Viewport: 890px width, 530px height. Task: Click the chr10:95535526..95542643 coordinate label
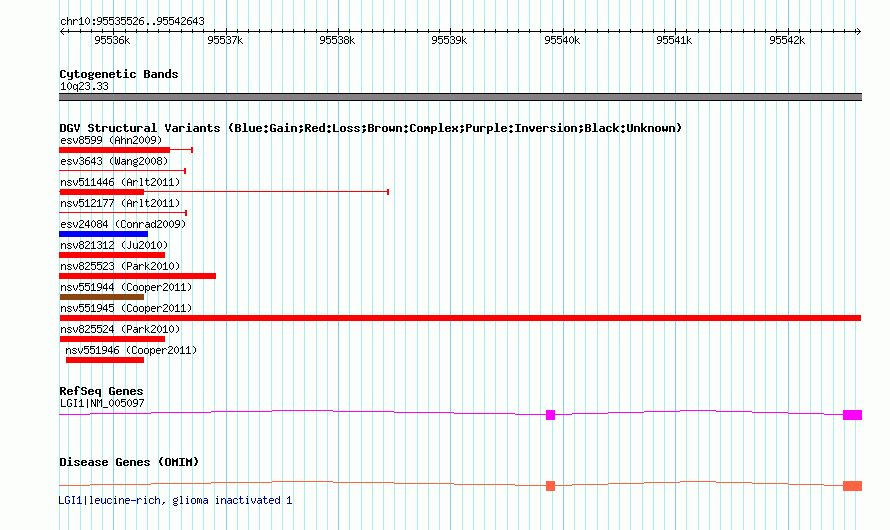(x=132, y=22)
